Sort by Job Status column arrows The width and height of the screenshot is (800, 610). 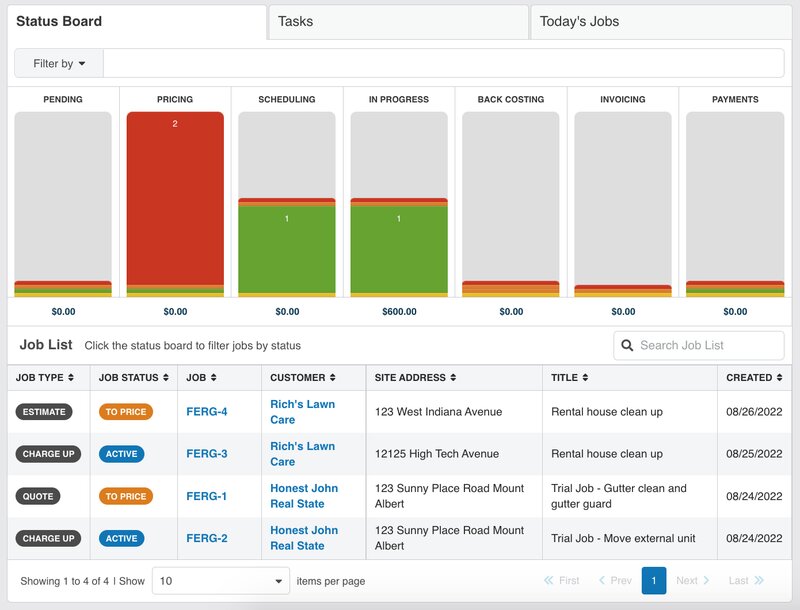[166, 377]
